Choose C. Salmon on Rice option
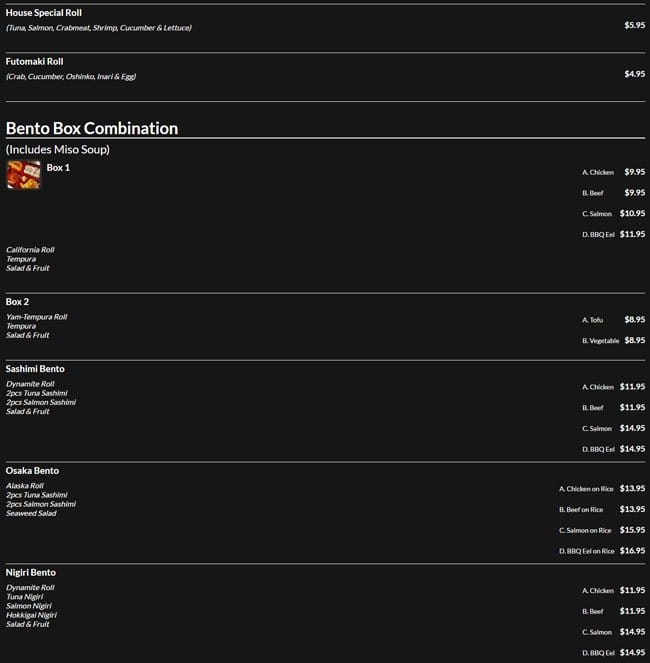This screenshot has width=650, height=663. pos(587,530)
